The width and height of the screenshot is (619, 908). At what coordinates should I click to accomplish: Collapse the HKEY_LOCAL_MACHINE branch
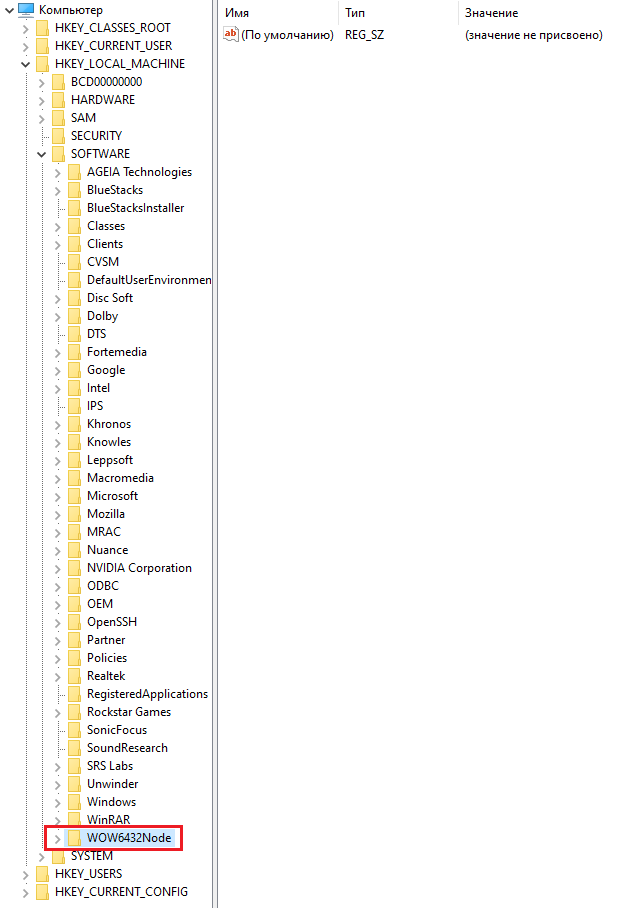point(25,64)
